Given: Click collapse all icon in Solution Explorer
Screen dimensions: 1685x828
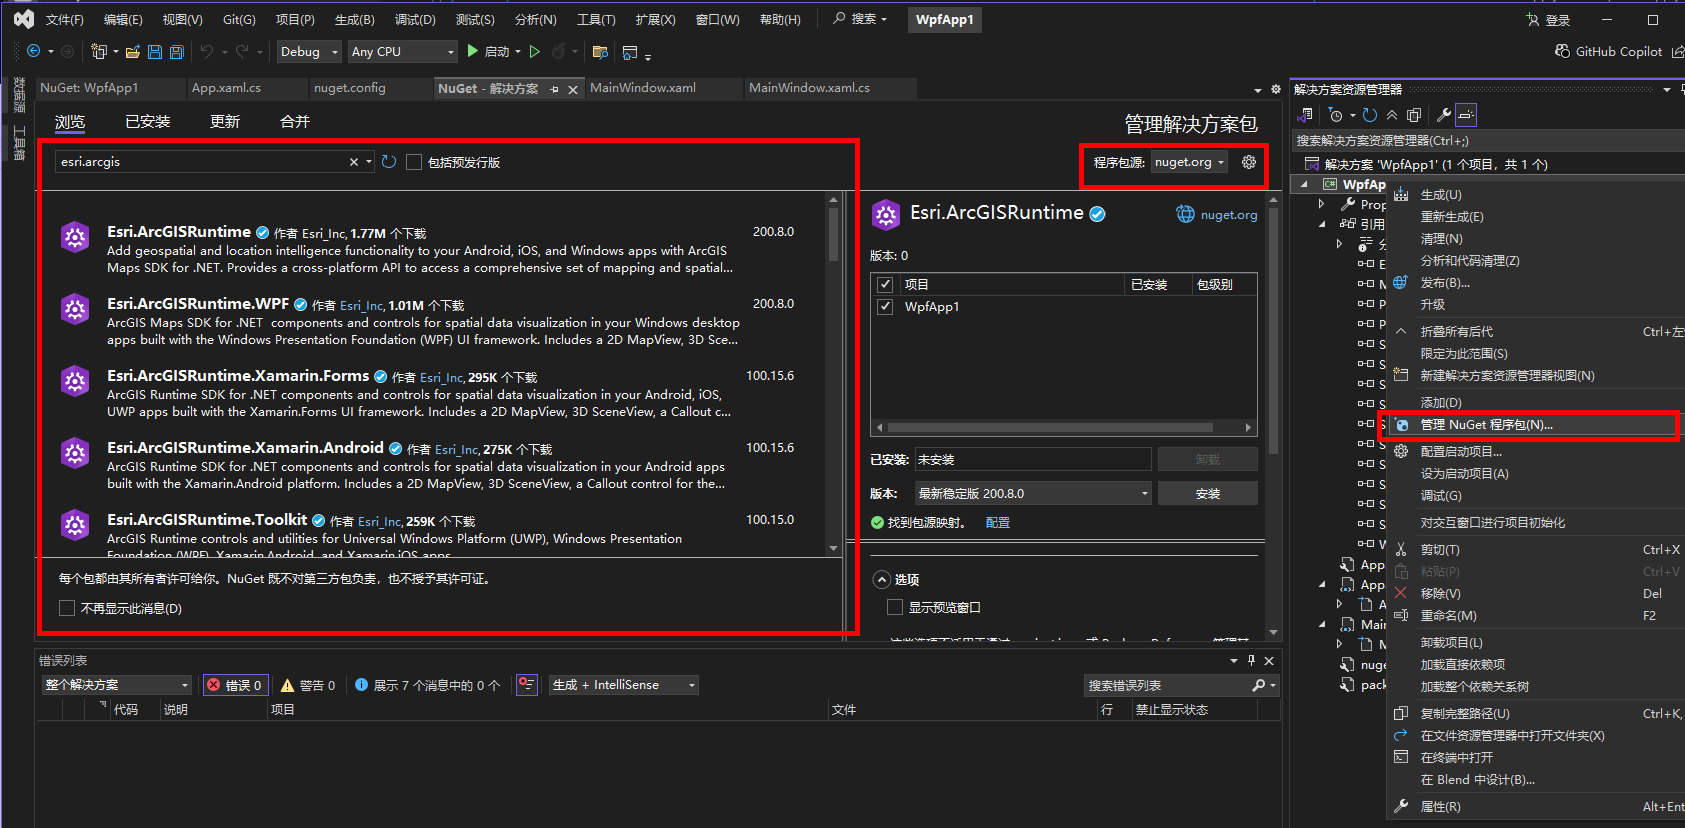Looking at the screenshot, I should (x=1392, y=115).
